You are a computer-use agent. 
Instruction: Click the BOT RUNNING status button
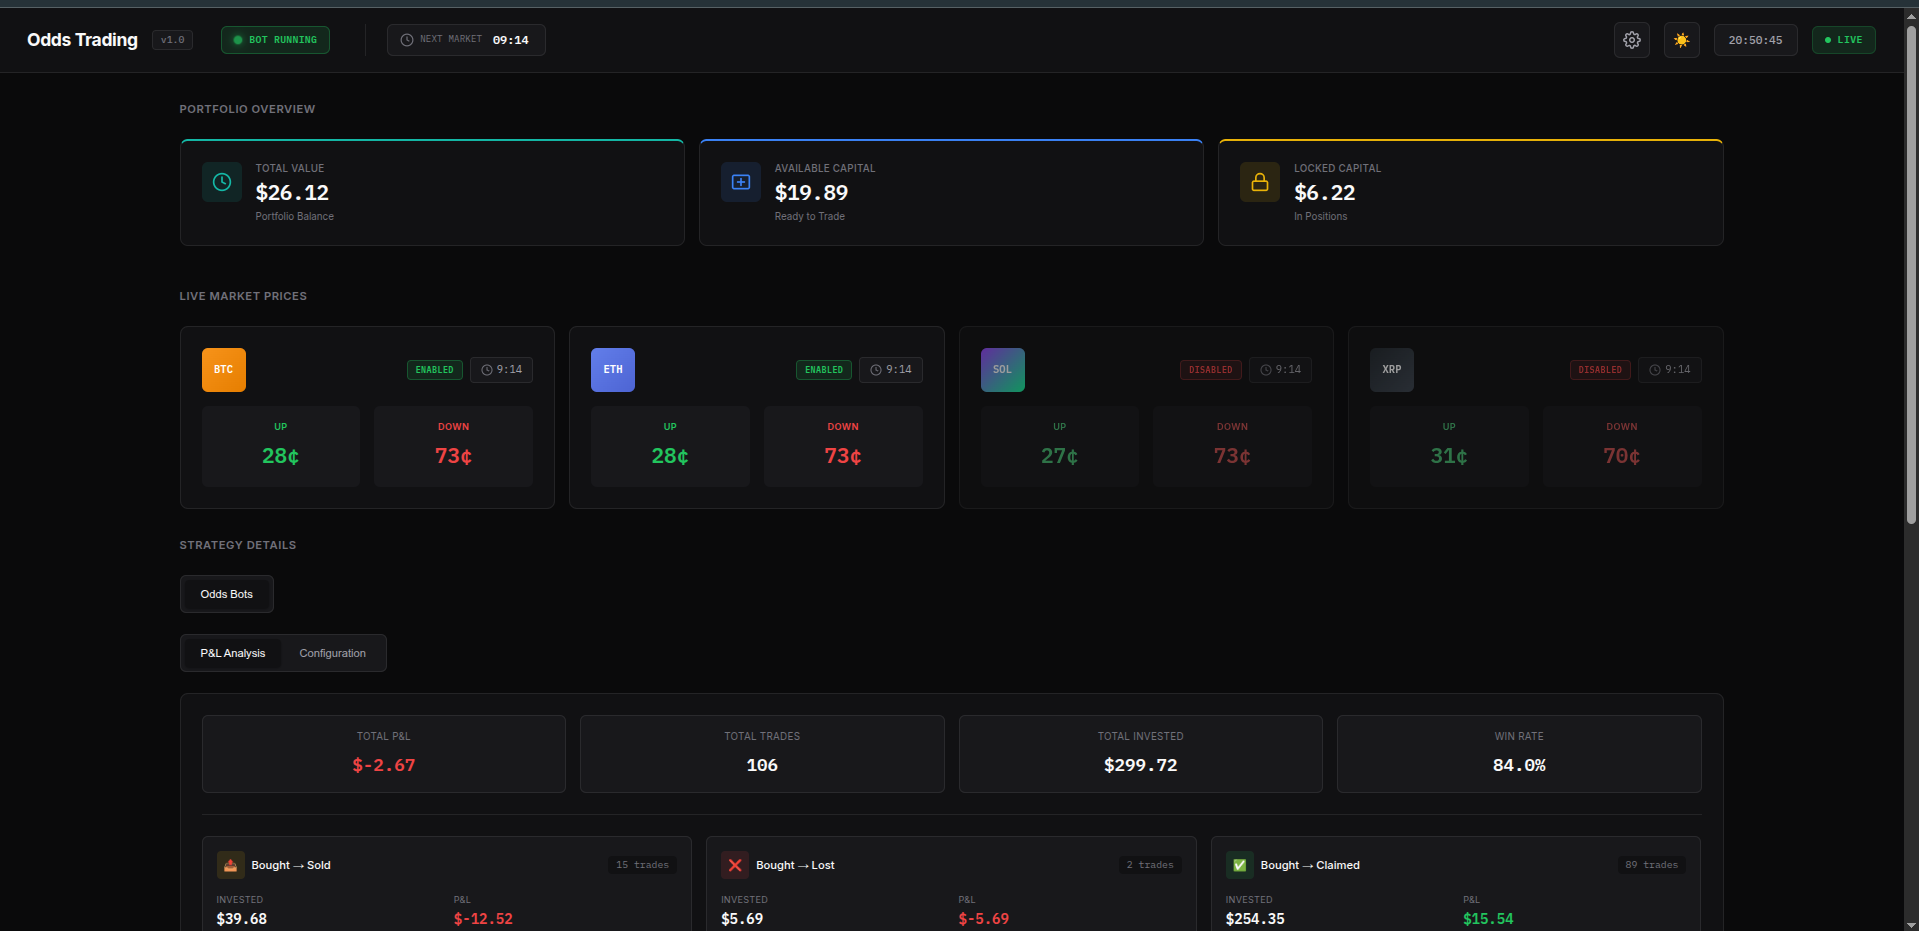tap(275, 40)
